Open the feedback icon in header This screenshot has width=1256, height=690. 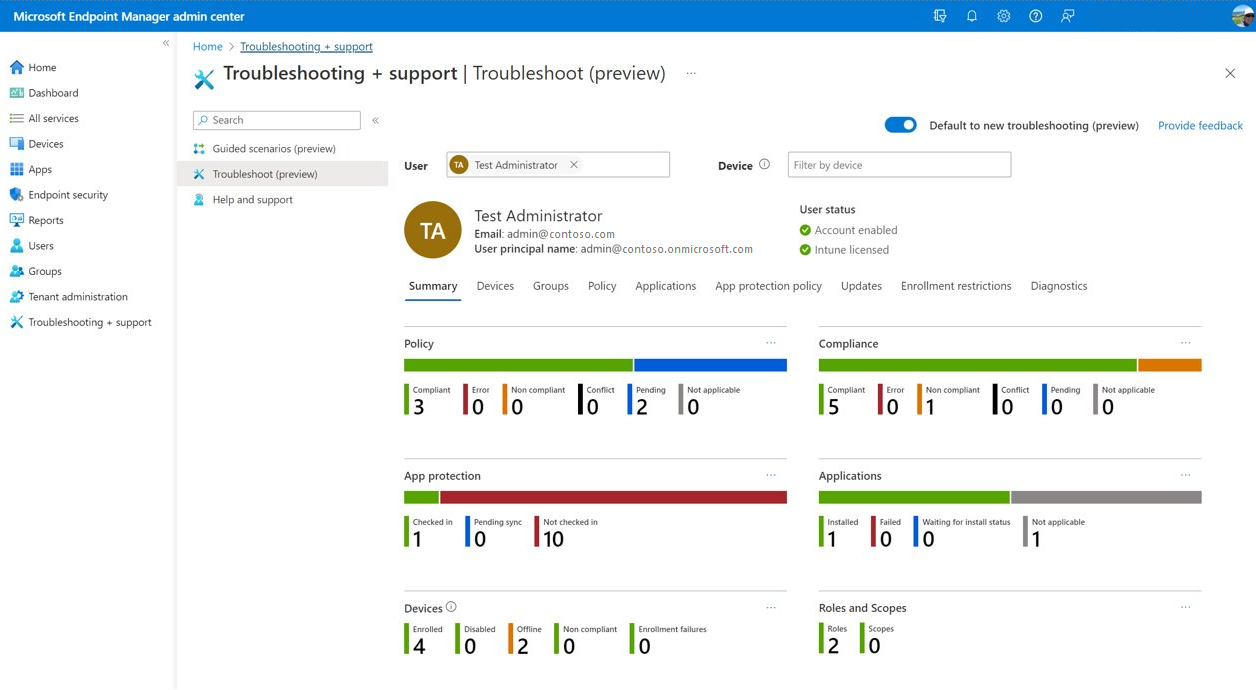[1068, 16]
